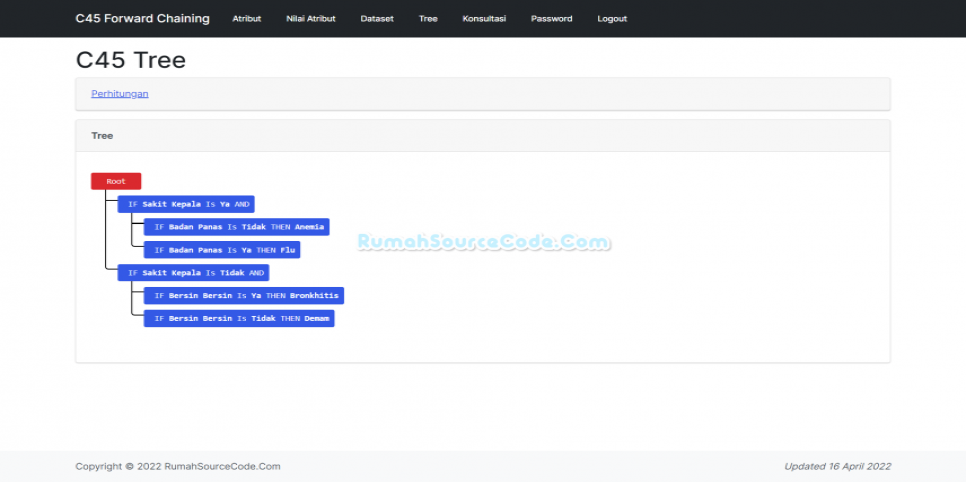This screenshot has height=482, width=966.
Task: Select the 'Bersin Bersin Is Tidak THEN Demam' rule
Action: point(238,318)
